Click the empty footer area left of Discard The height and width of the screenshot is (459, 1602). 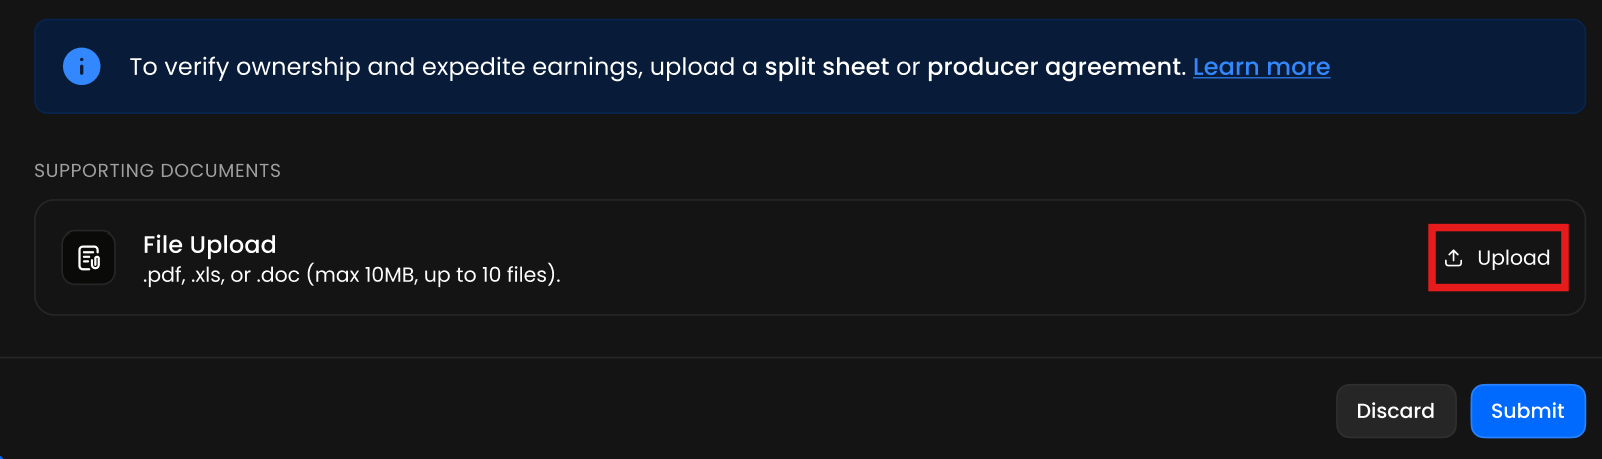[x=700, y=411]
